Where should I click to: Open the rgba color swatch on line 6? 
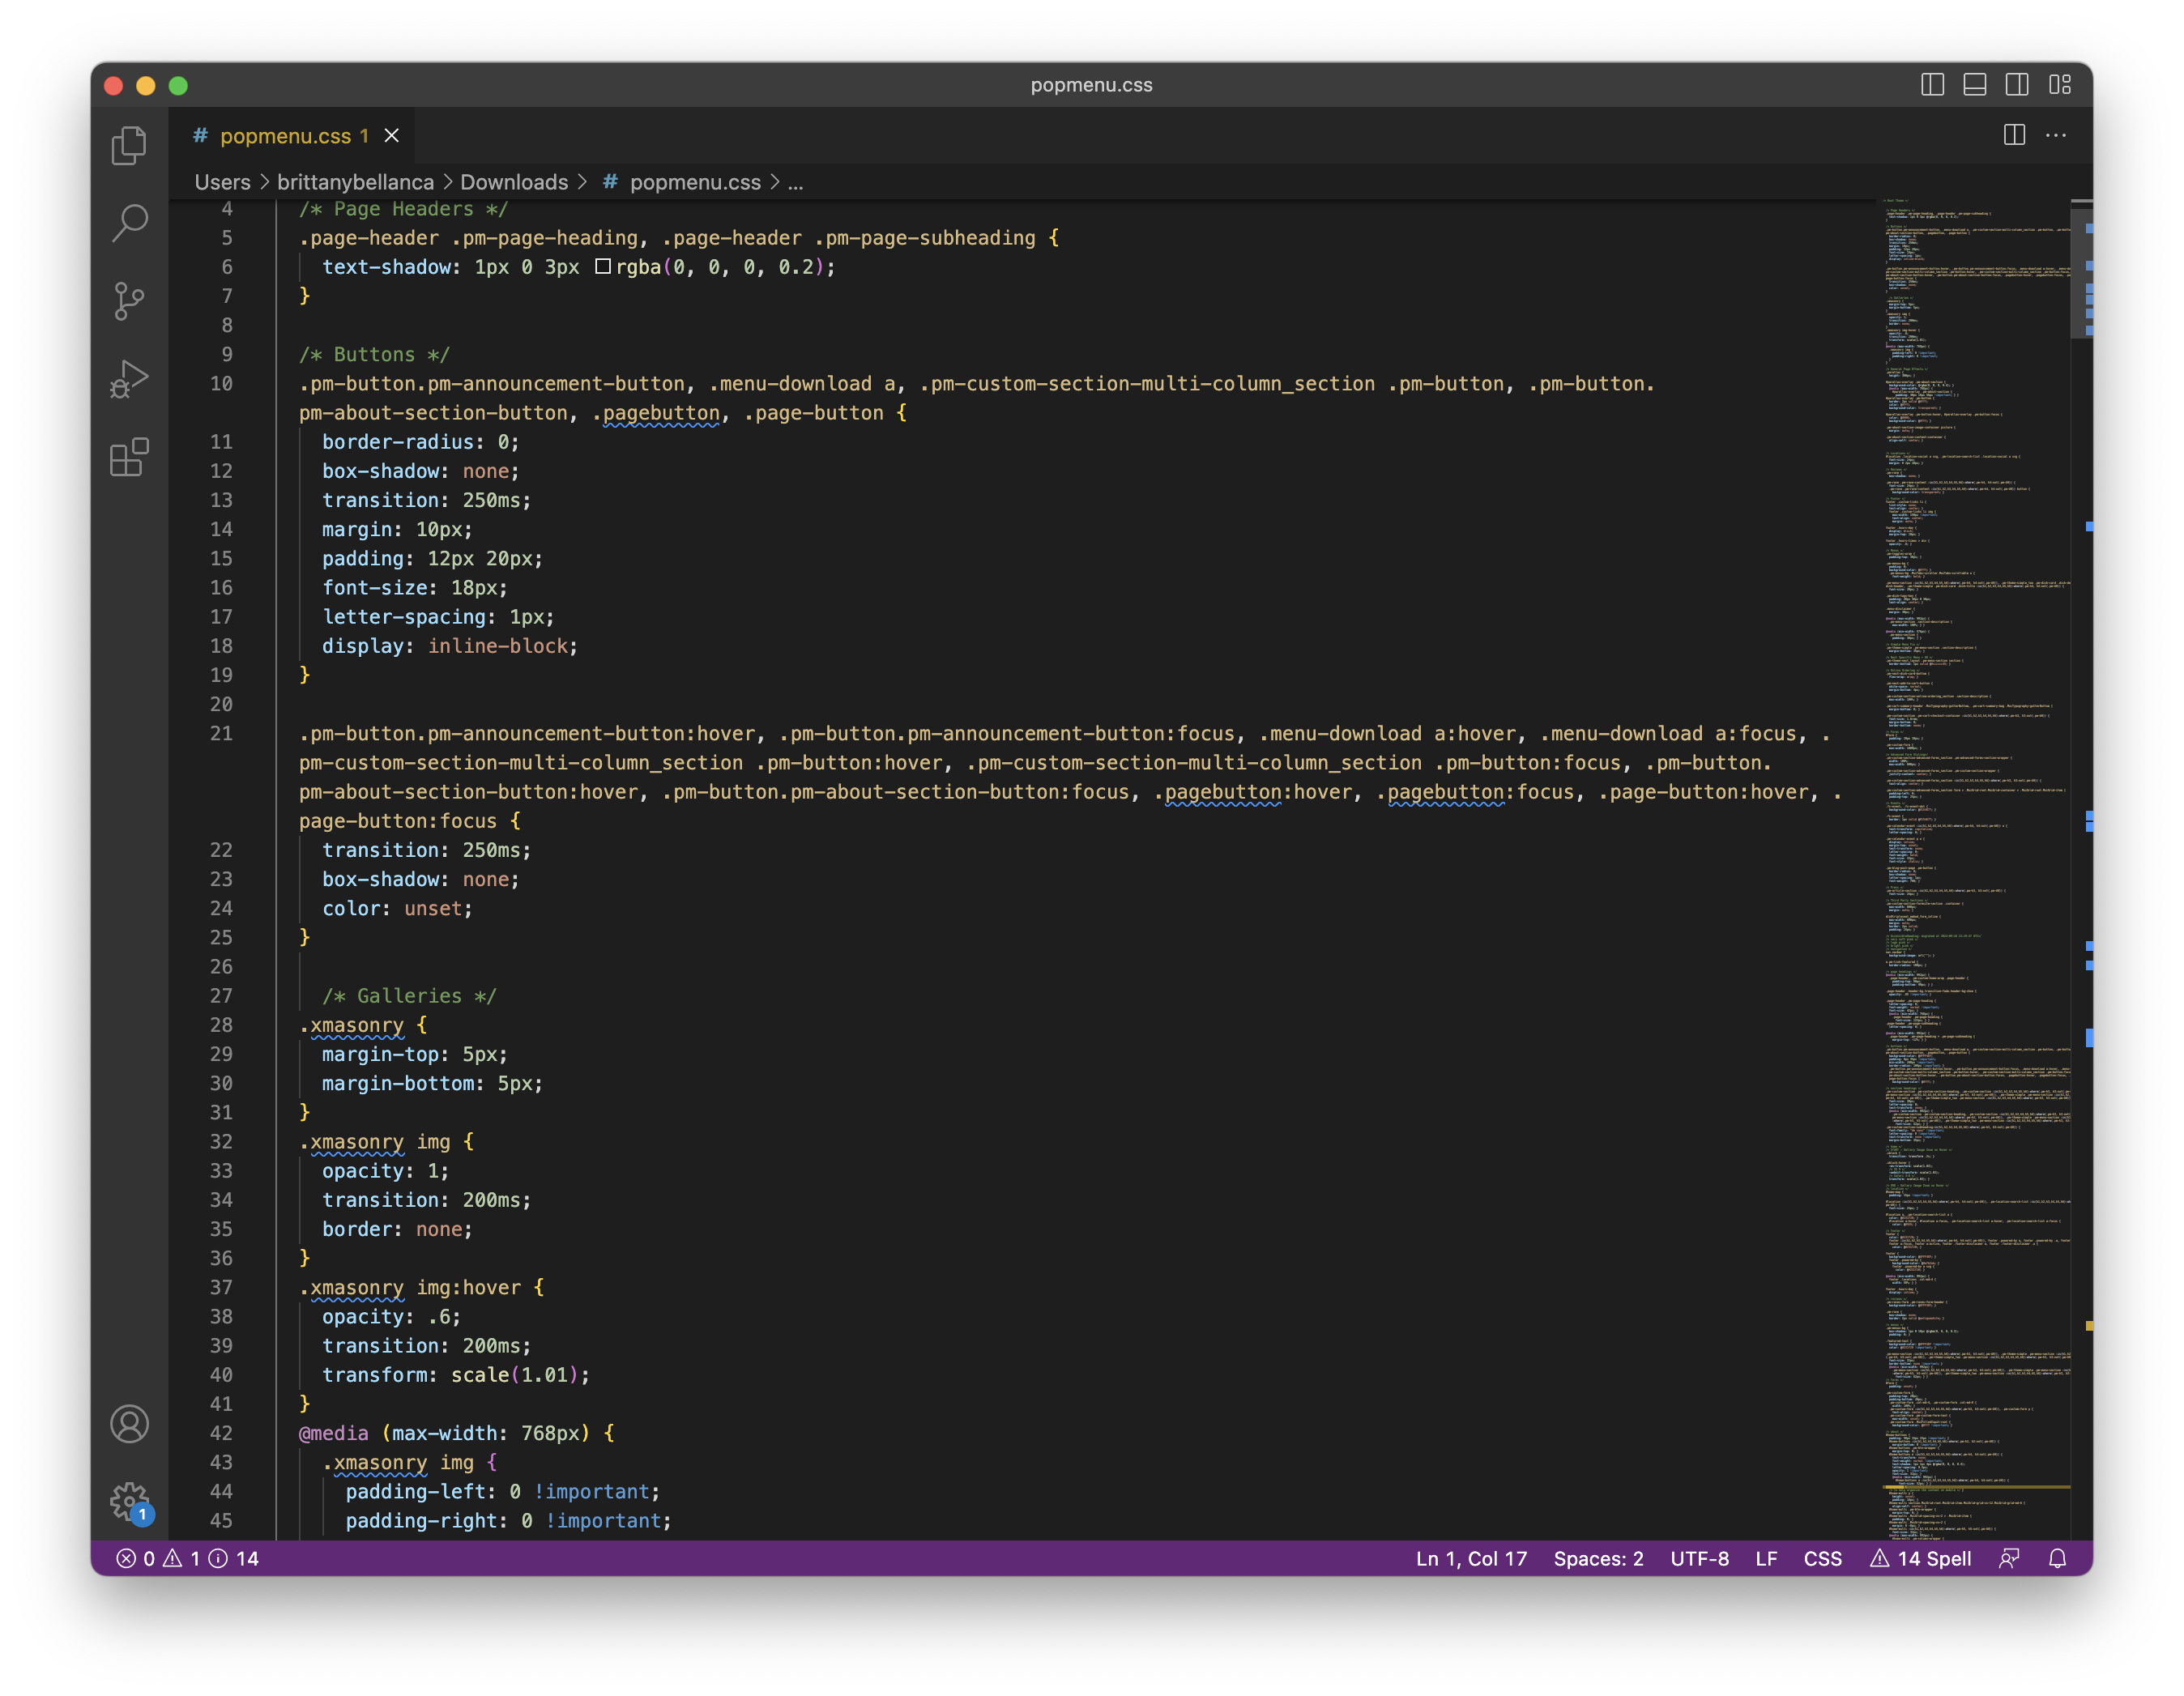coord(603,266)
